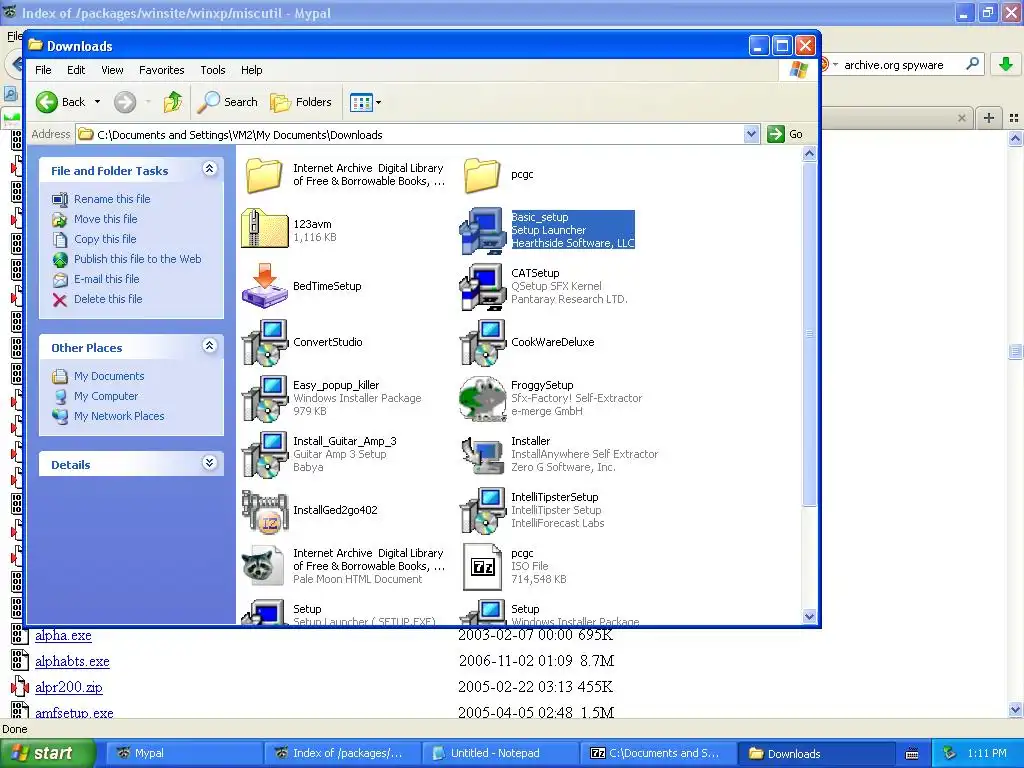The width and height of the screenshot is (1024, 768).
Task: Select the Basic_setup installer icon
Action: [x=483, y=231]
